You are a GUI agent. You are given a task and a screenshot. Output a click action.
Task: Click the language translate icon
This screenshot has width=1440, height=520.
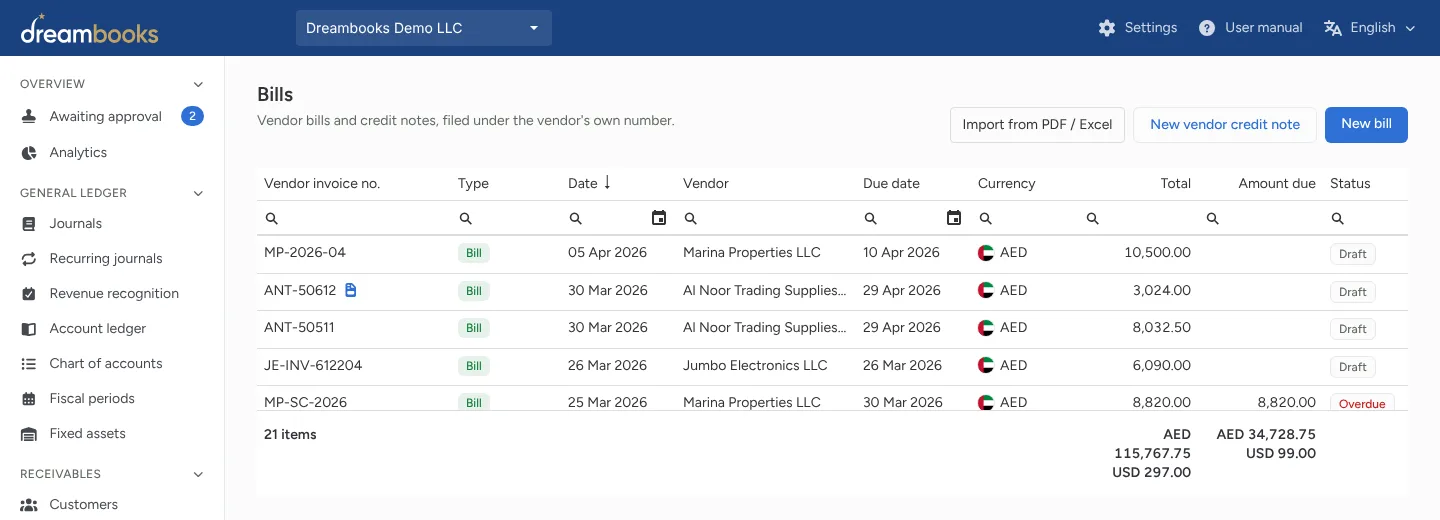coord(1332,28)
